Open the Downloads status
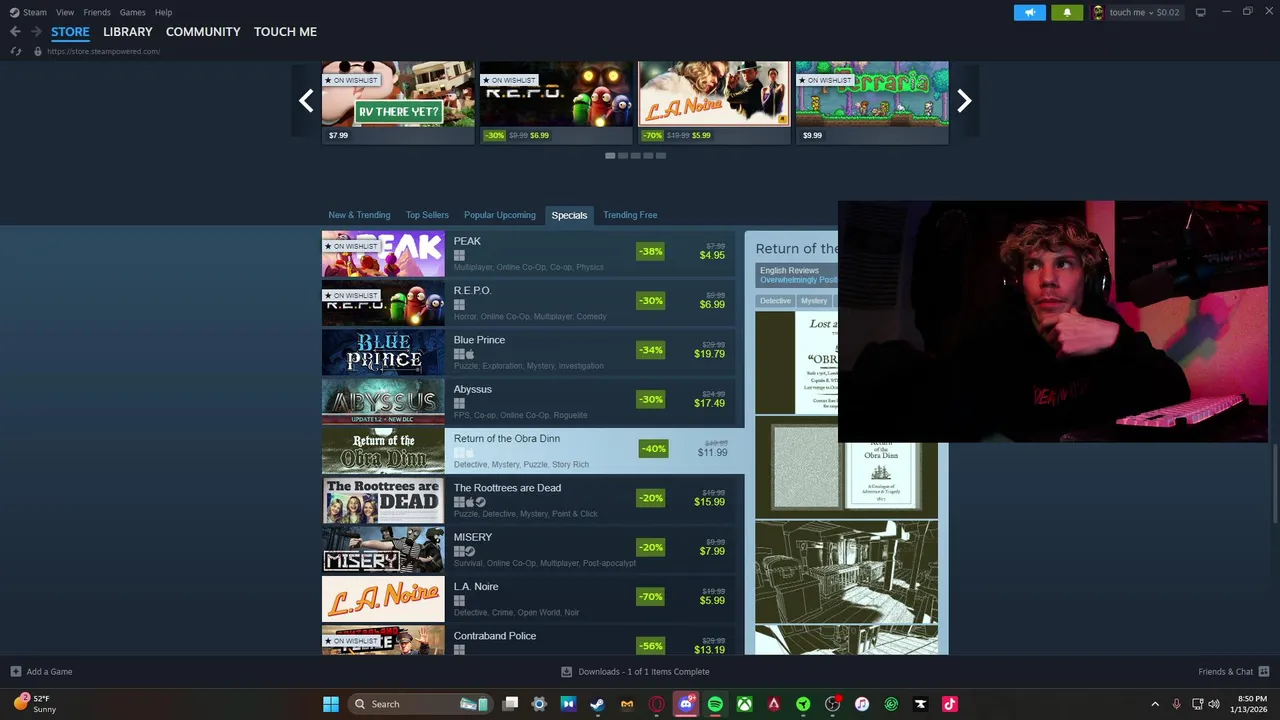 pyautogui.click(x=635, y=672)
